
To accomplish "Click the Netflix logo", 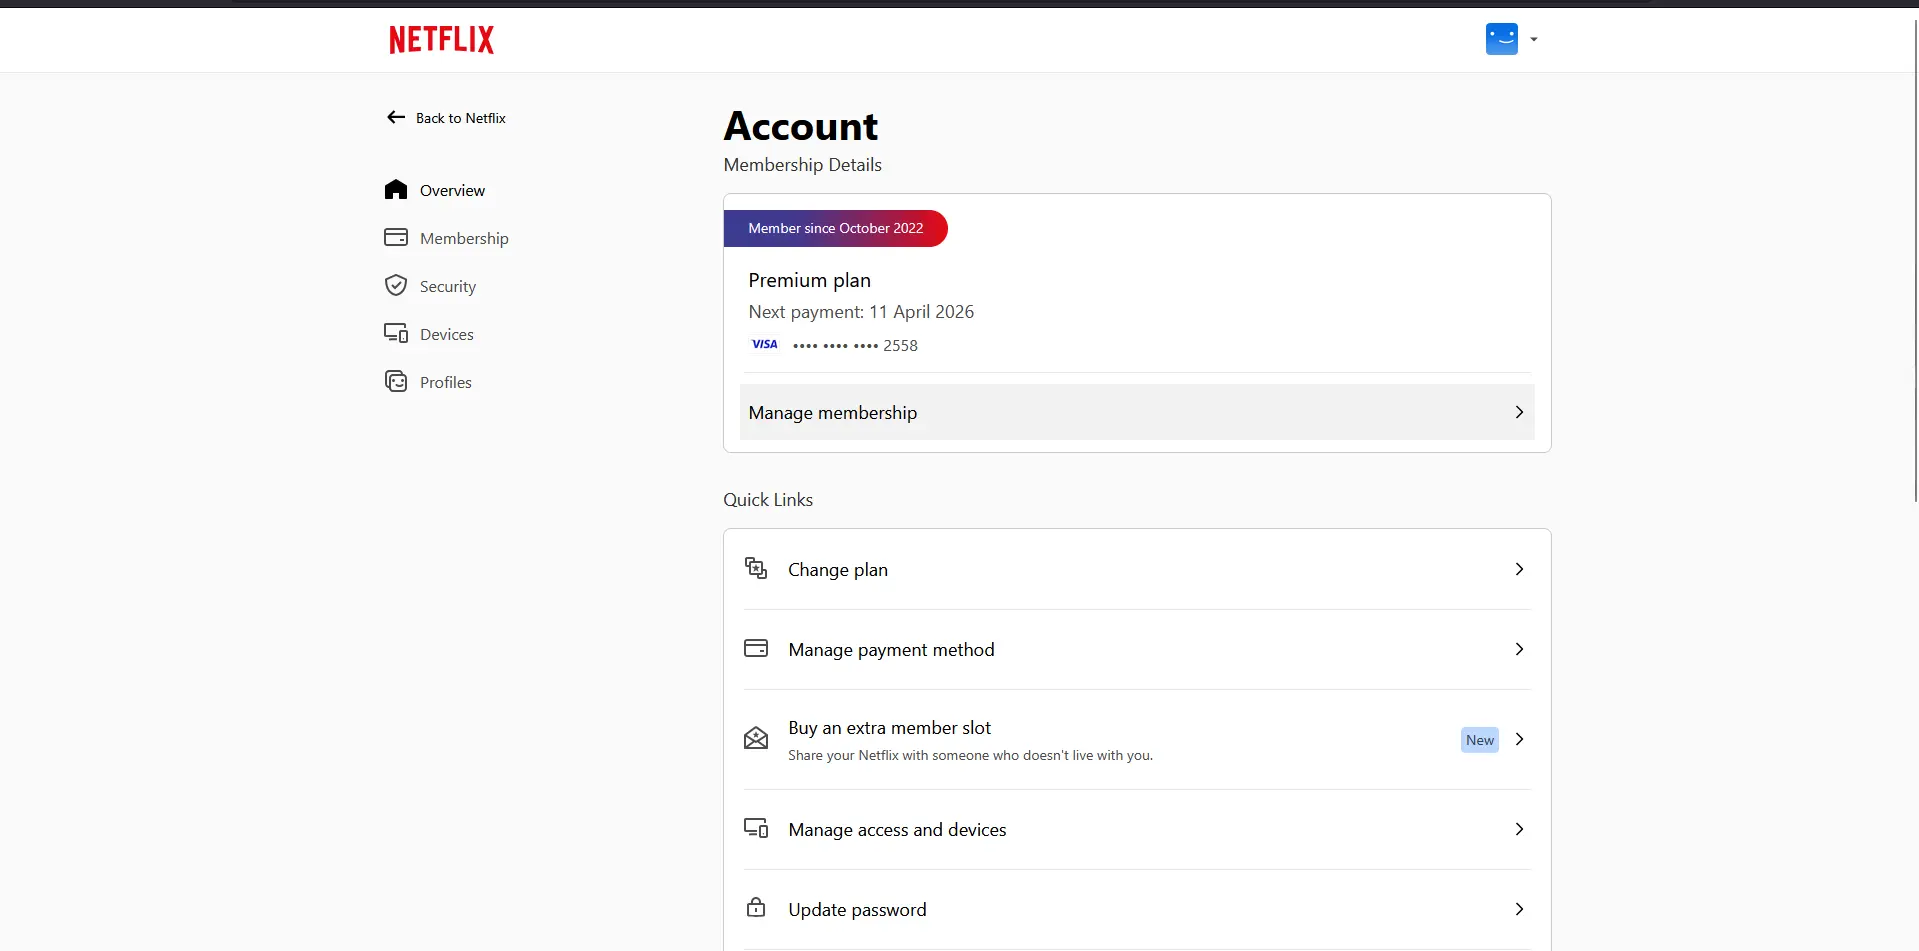I will click(441, 40).
